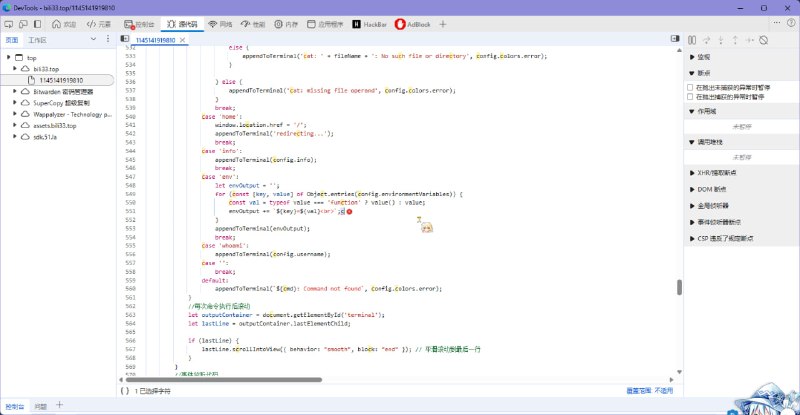Image resolution: width=800 pixels, height=415 pixels.
Task: Click the deactivate breakpoints icon
Action: click(x=768, y=40)
